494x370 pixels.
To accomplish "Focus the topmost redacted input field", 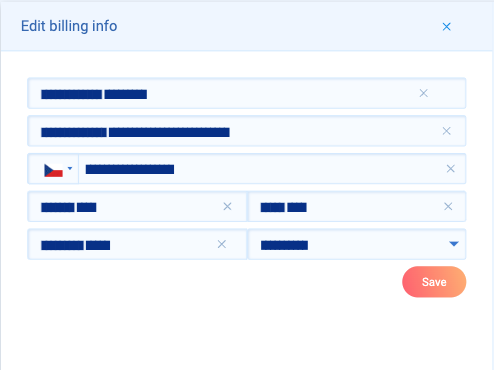I will 247,93.
